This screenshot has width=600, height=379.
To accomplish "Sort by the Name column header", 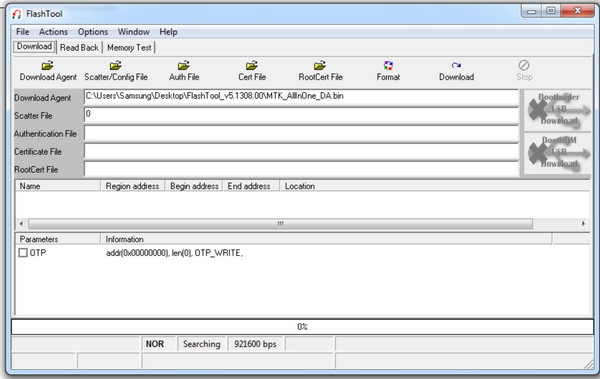I will (58, 186).
